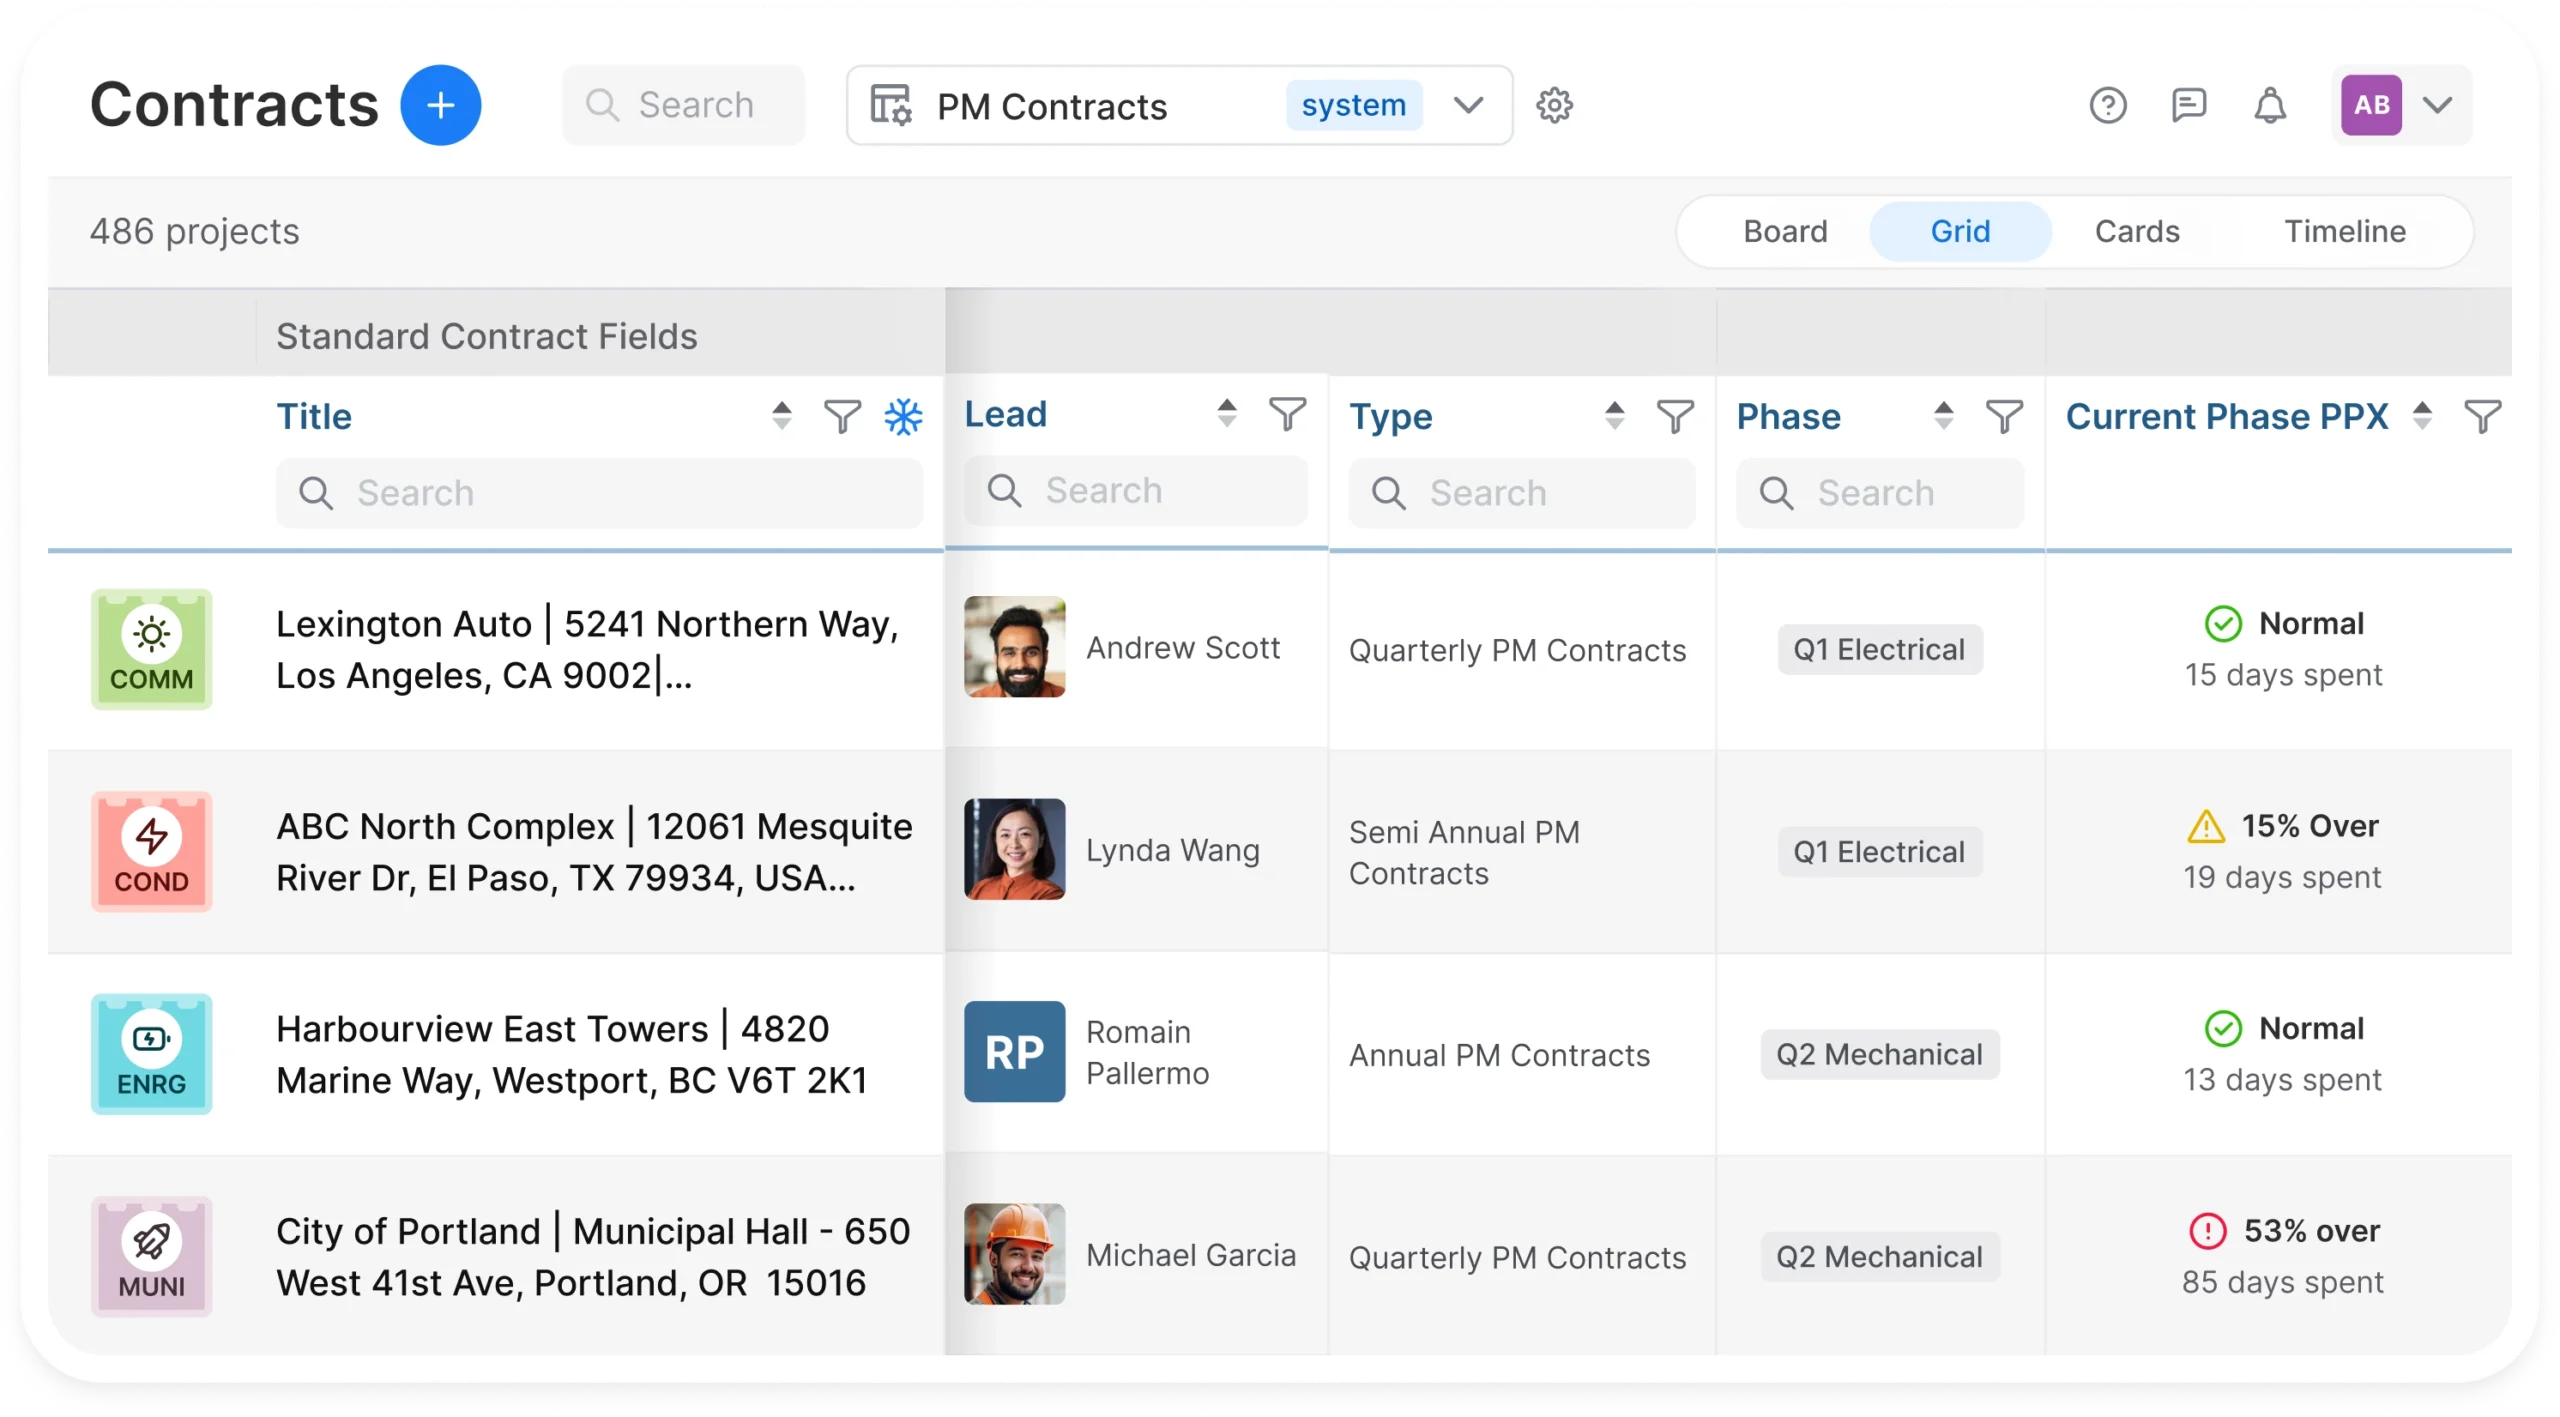Open the chat messages icon
Screen dimensions: 2560x1417
click(x=2189, y=105)
